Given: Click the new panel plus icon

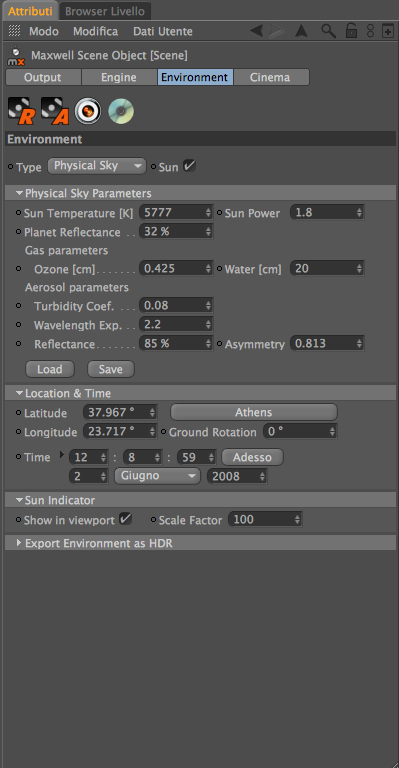Looking at the screenshot, I should tap(388, 31).
